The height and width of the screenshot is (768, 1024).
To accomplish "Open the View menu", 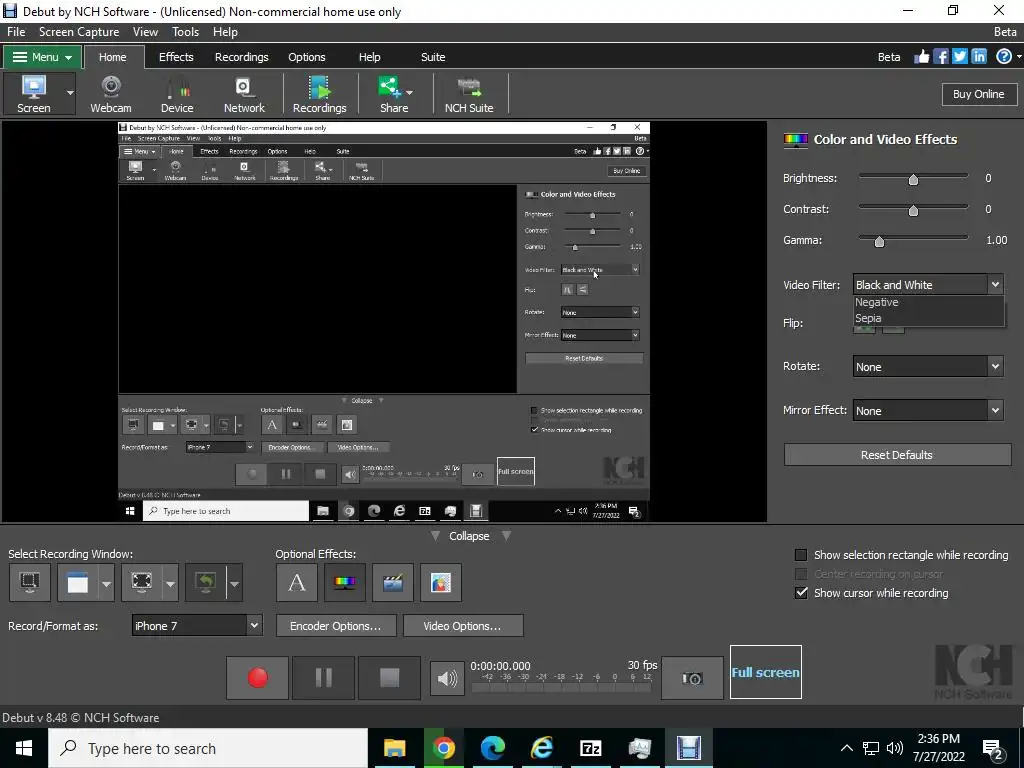I will pos(145,32).
